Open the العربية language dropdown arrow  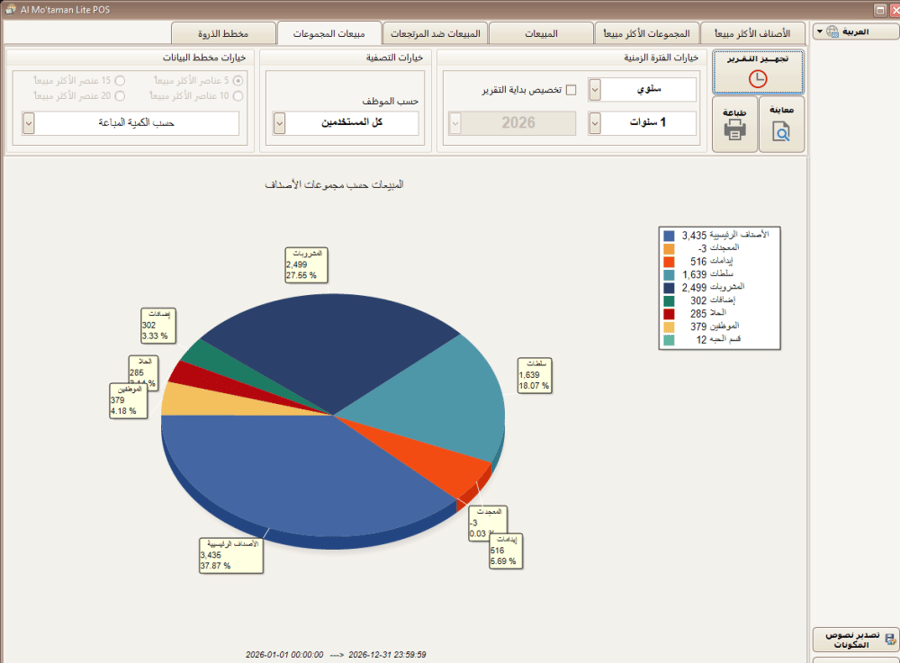820,32
